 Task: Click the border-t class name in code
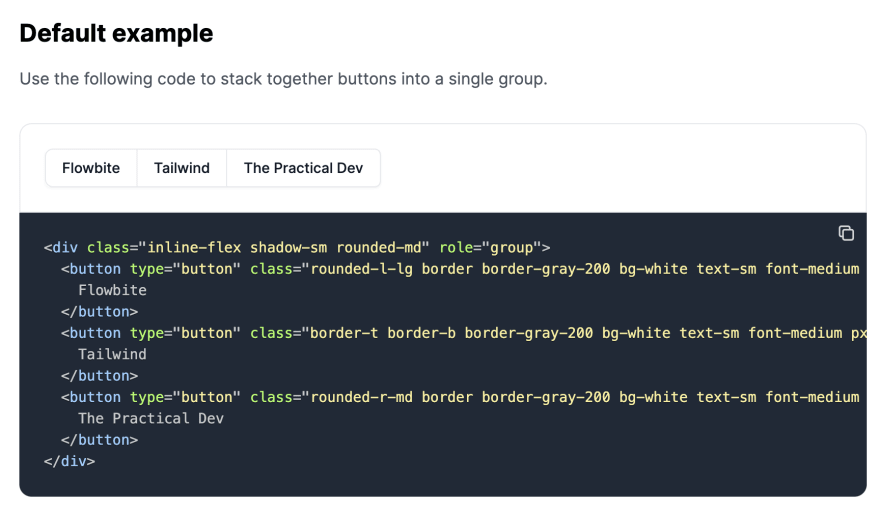(344, 333)
